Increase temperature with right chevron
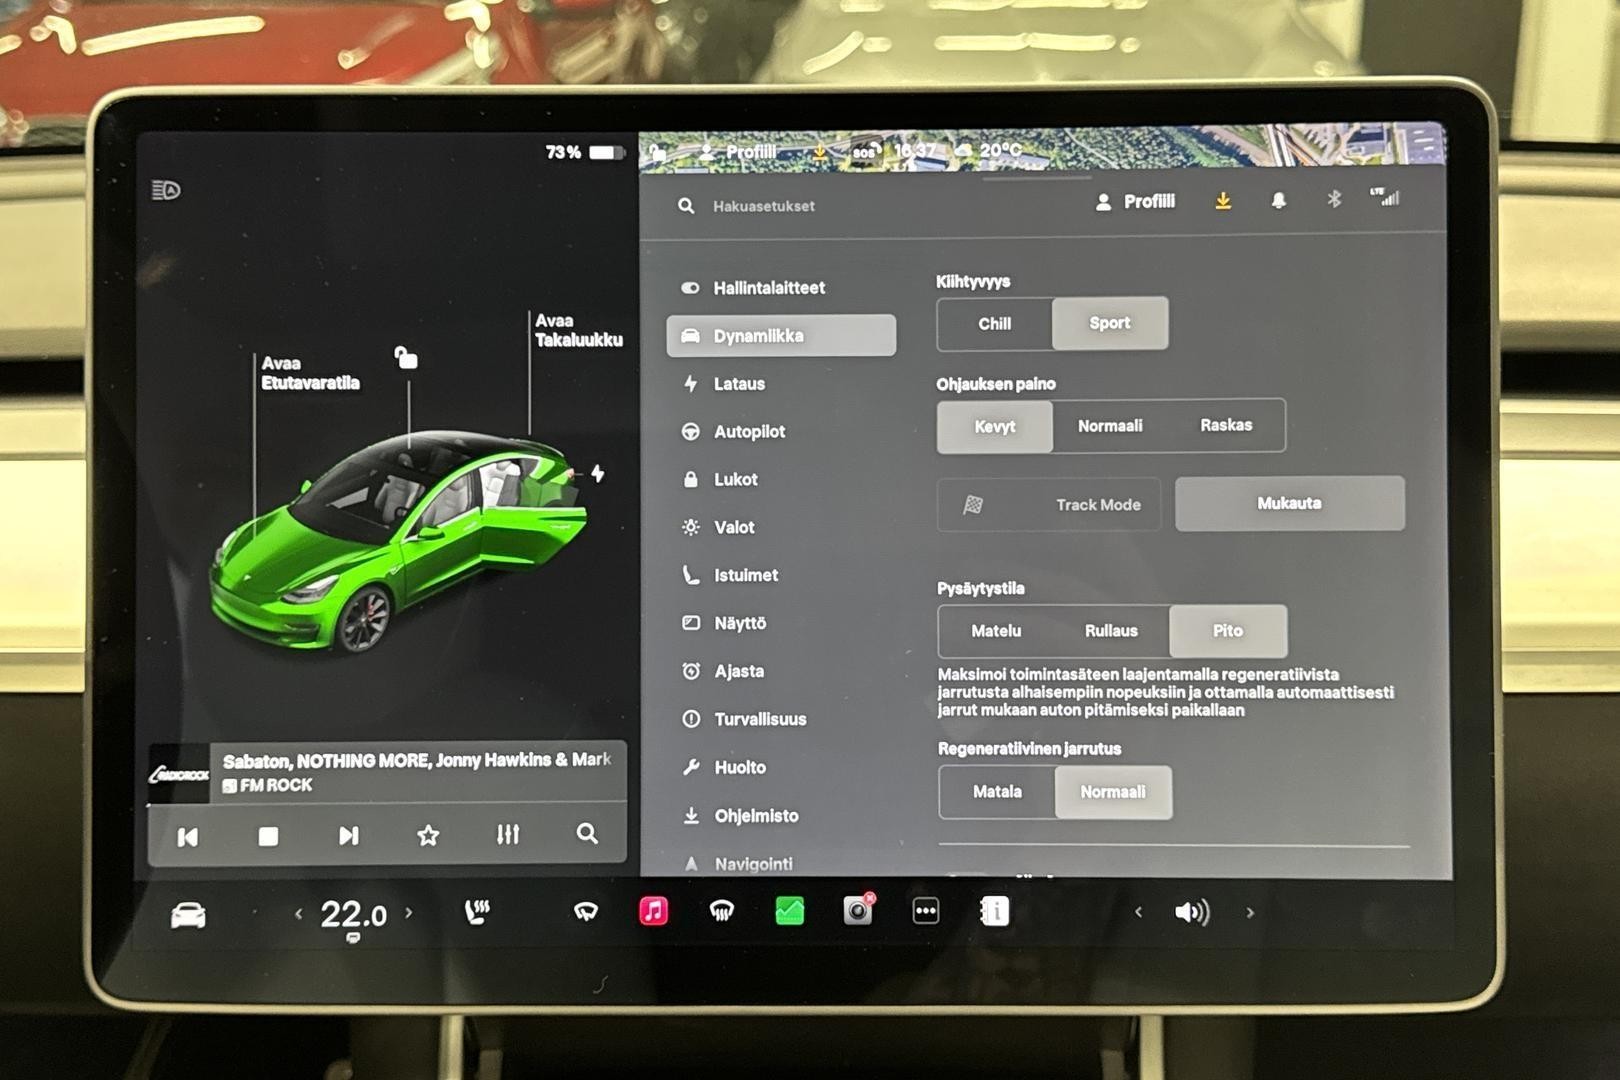 408,913
